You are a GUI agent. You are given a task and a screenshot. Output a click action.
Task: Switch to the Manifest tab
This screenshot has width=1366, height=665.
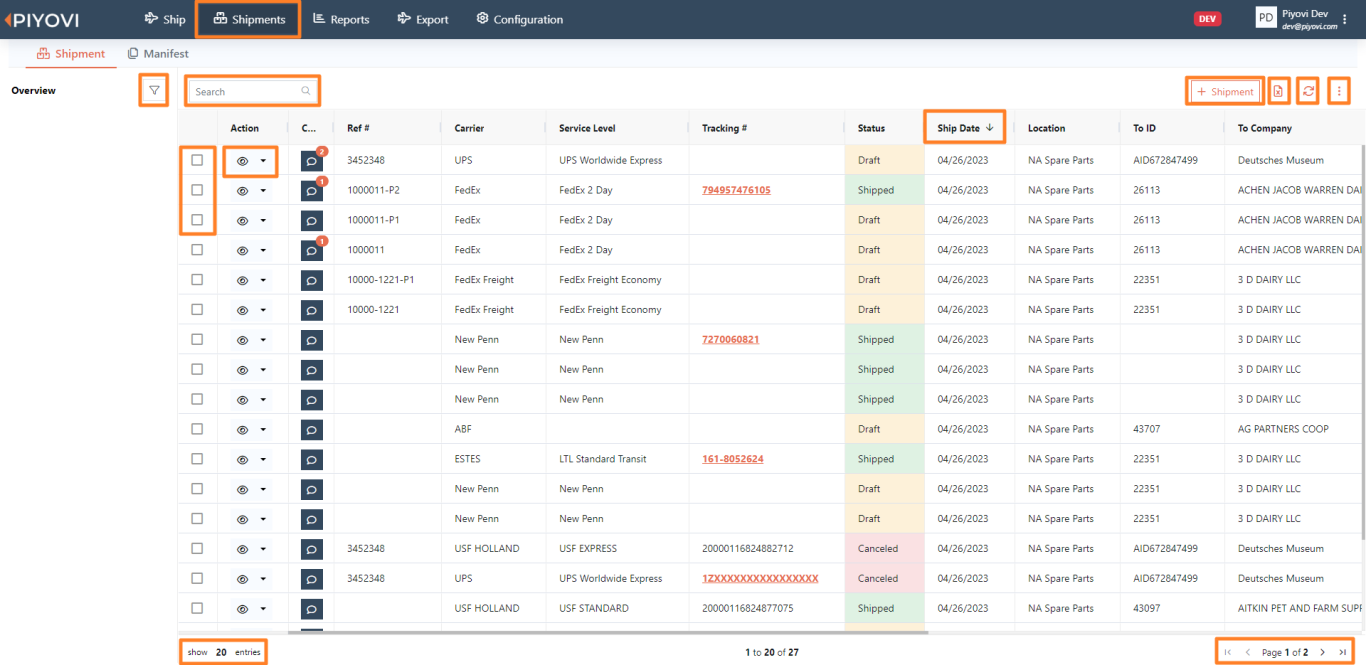click(158, 54)
